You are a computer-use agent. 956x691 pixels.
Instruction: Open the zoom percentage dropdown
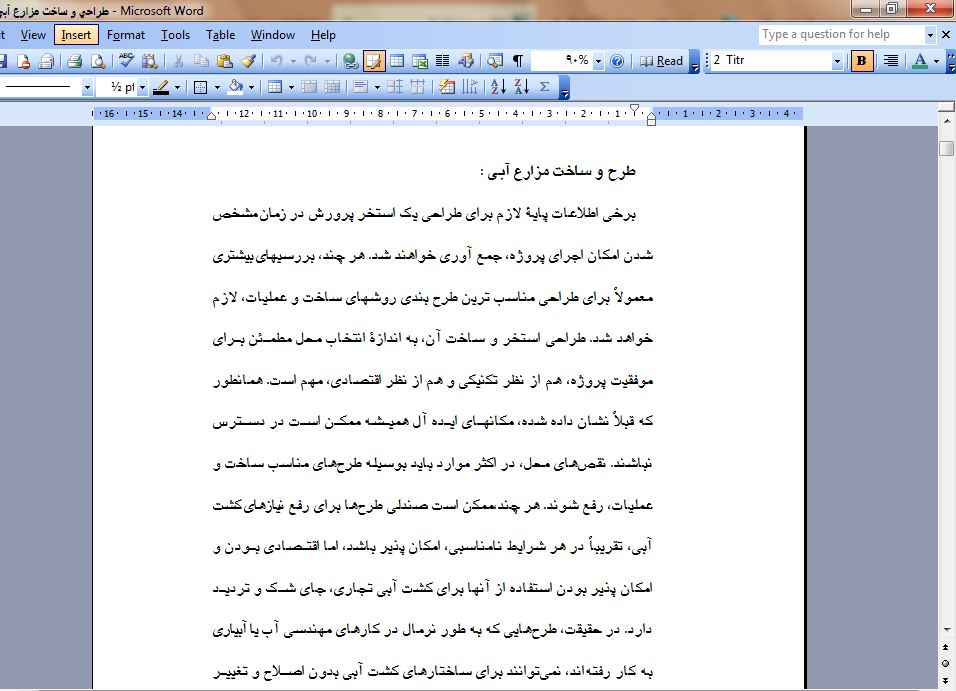coord(598,61)
